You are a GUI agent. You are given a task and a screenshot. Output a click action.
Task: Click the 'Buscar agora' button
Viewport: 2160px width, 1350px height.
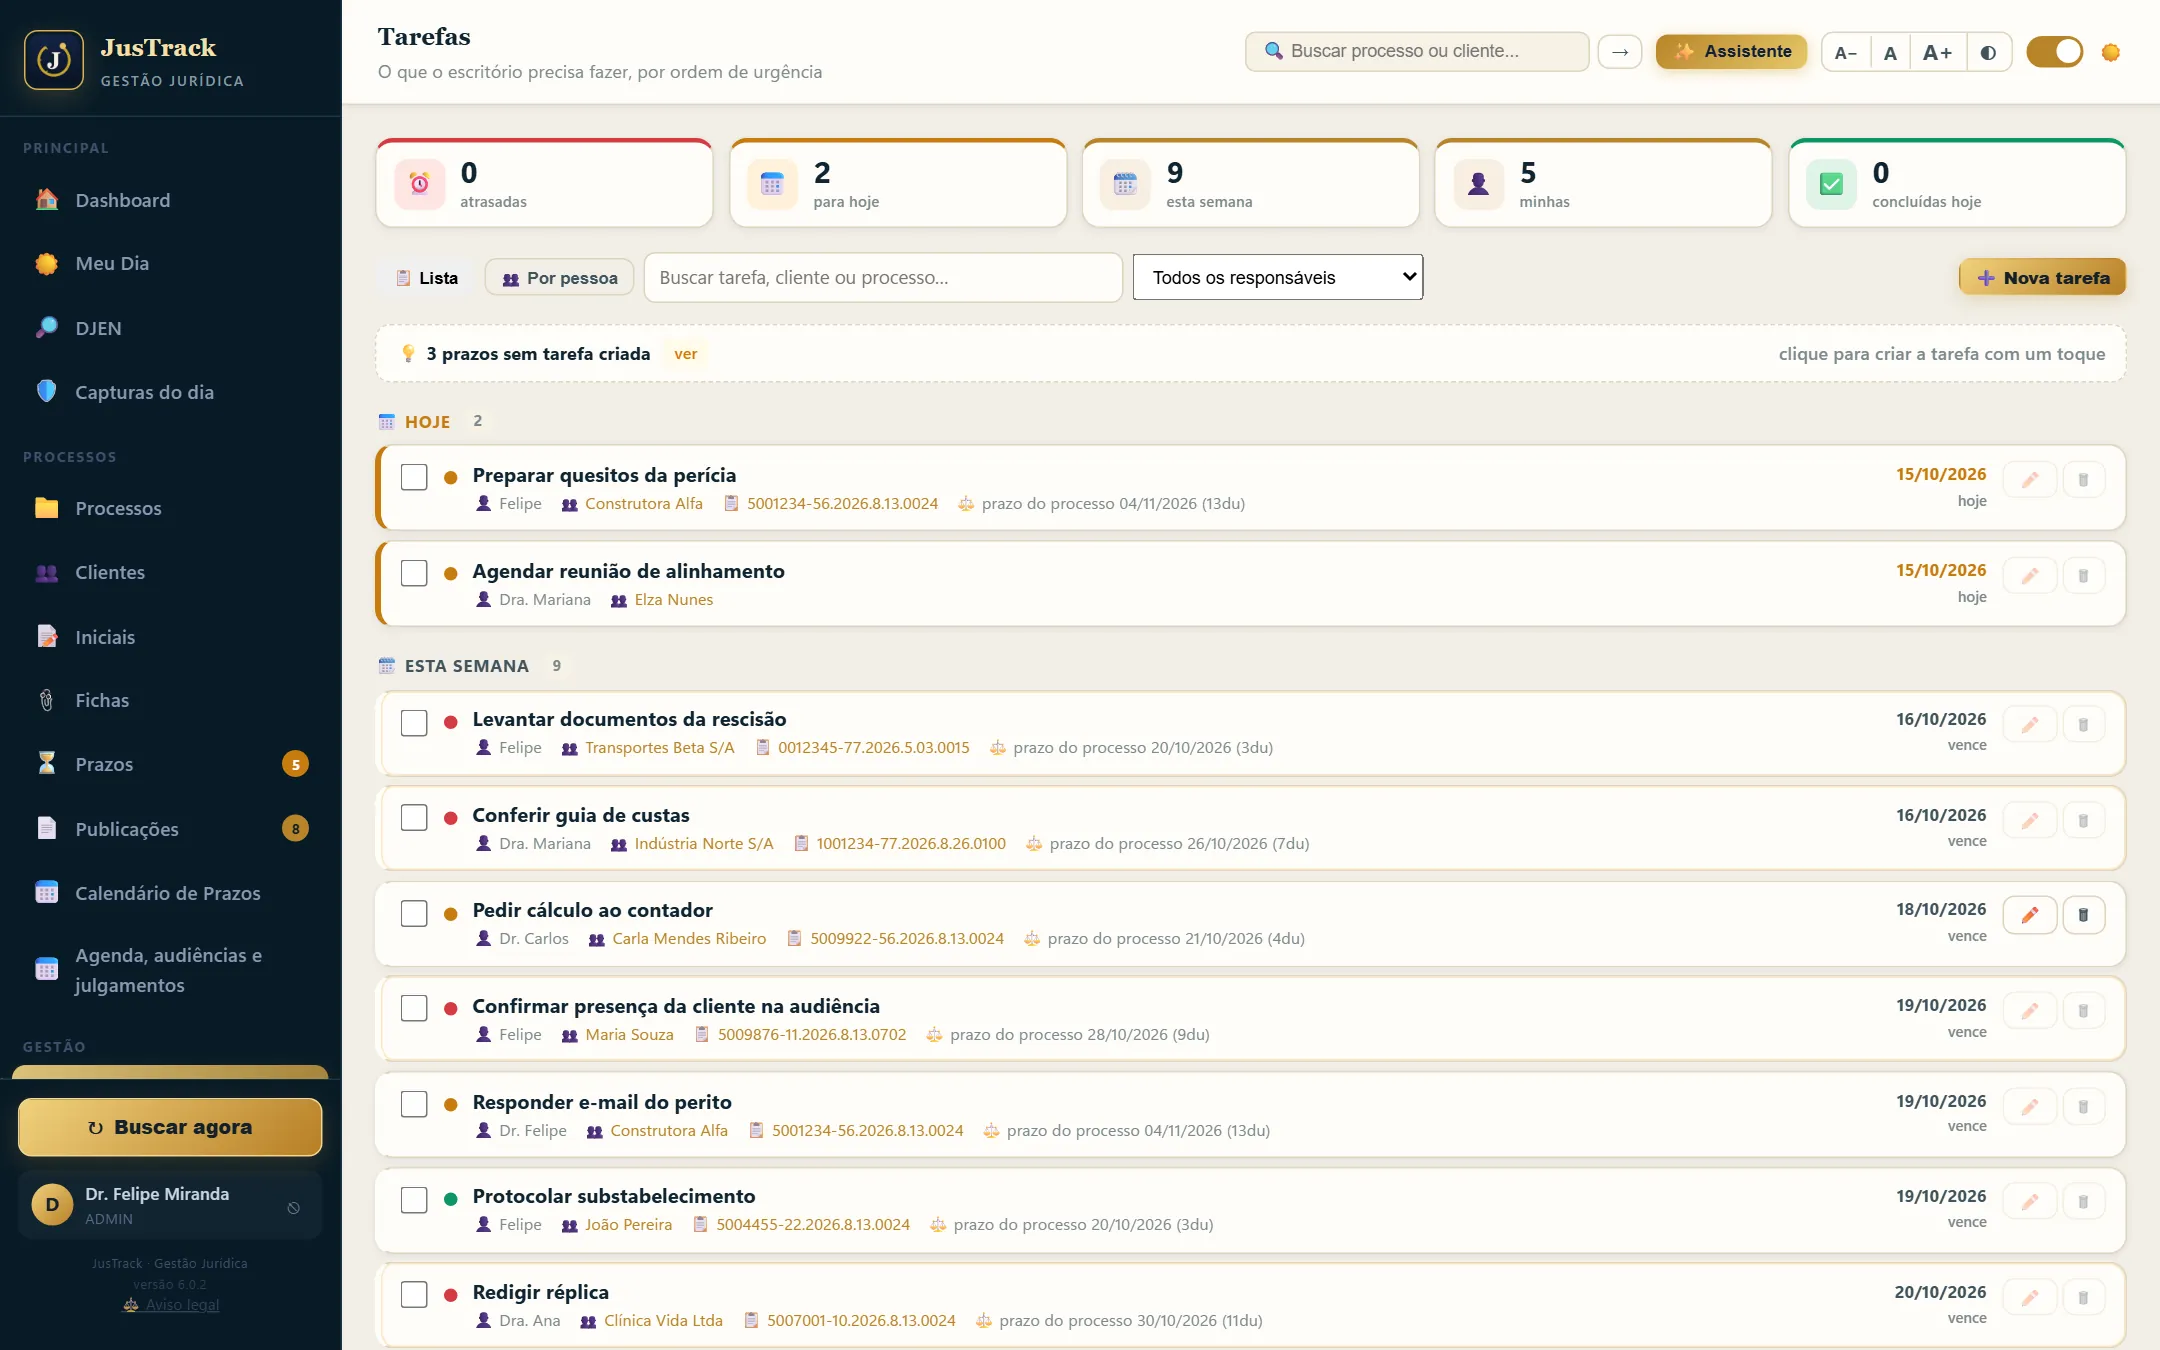pyautogui.click(x=170, y=1127)
